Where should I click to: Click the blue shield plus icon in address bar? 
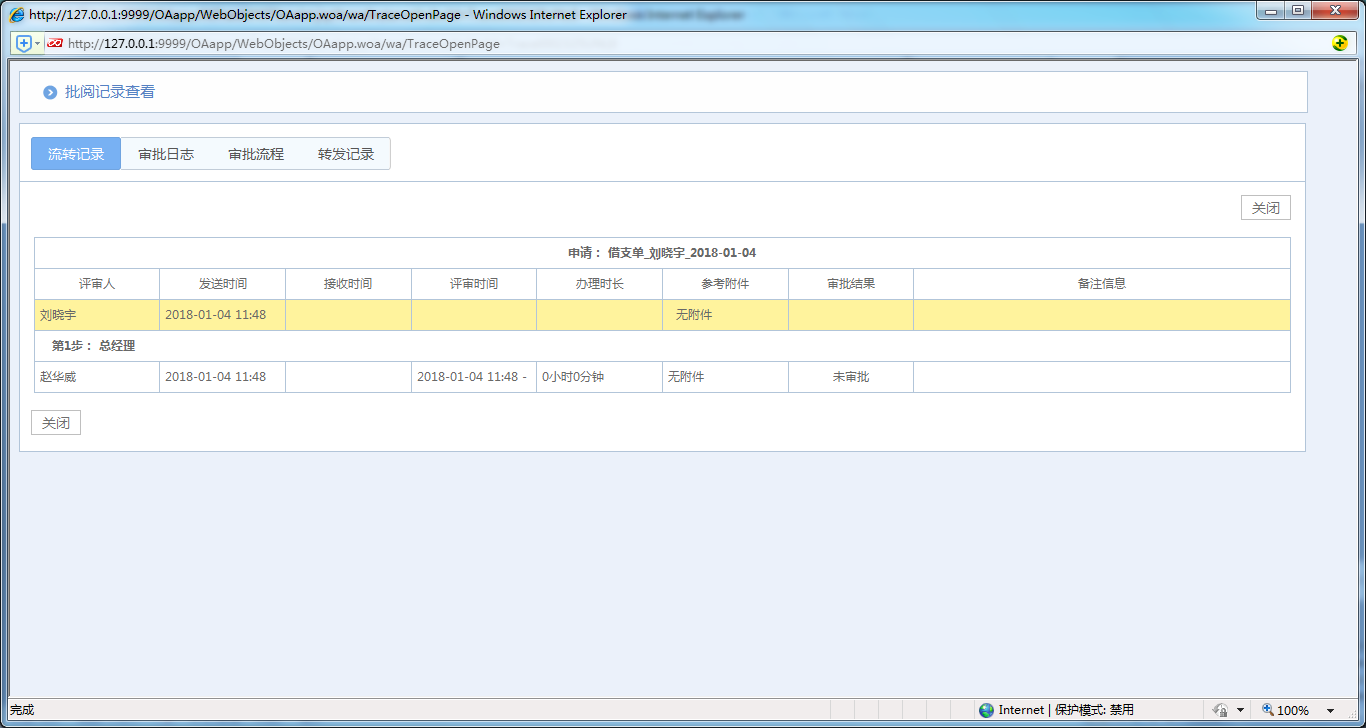point(24,43)
